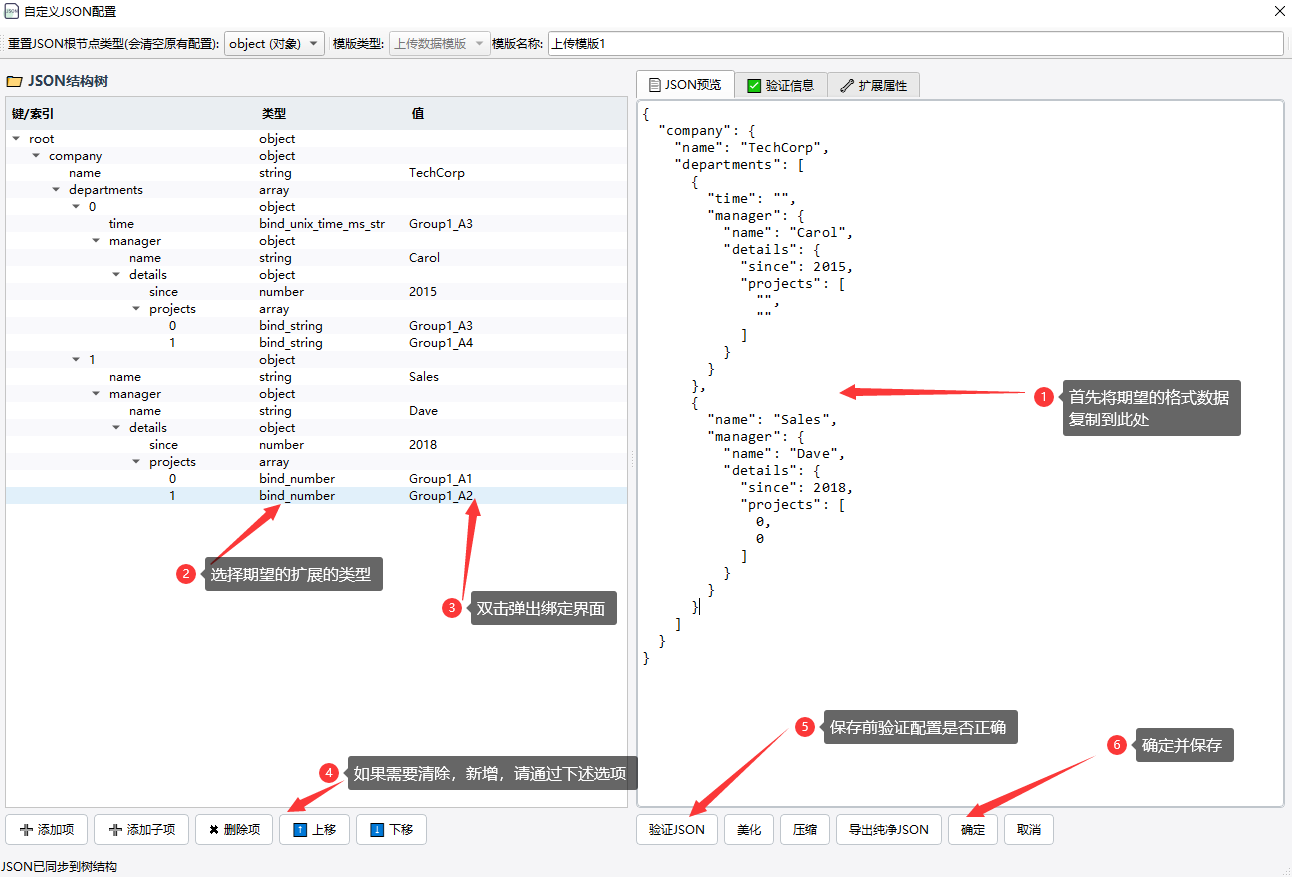Open the JSON root node type dropdown
Screen dimensions: 1292x877
[274, 44]
